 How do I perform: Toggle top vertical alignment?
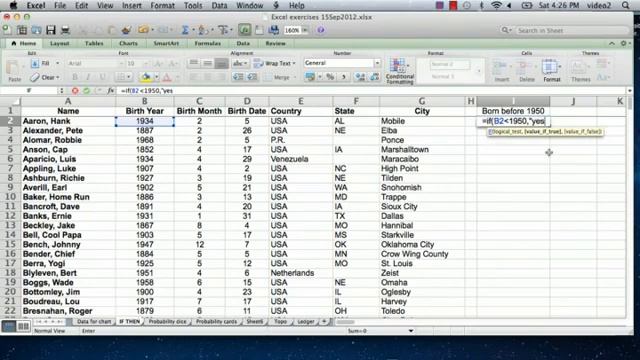click(x=194, y=63)
